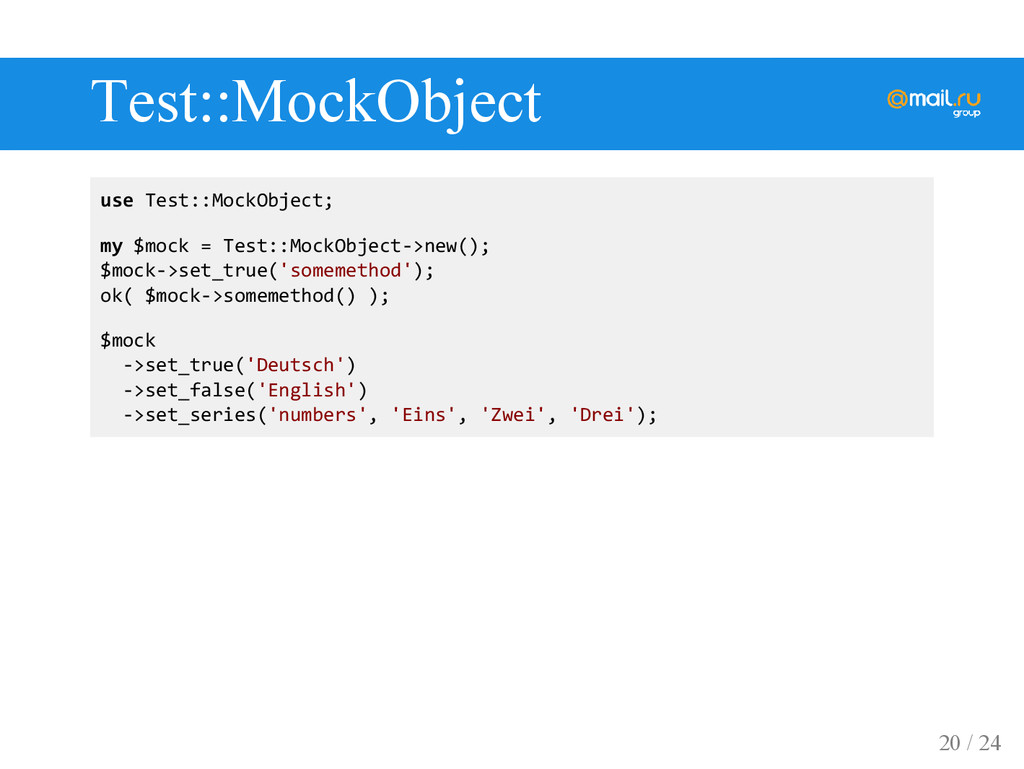Viewport: 1024px width, 769px height.
Task: Click the 'Eins' string literal
Action: pos(423,415)
